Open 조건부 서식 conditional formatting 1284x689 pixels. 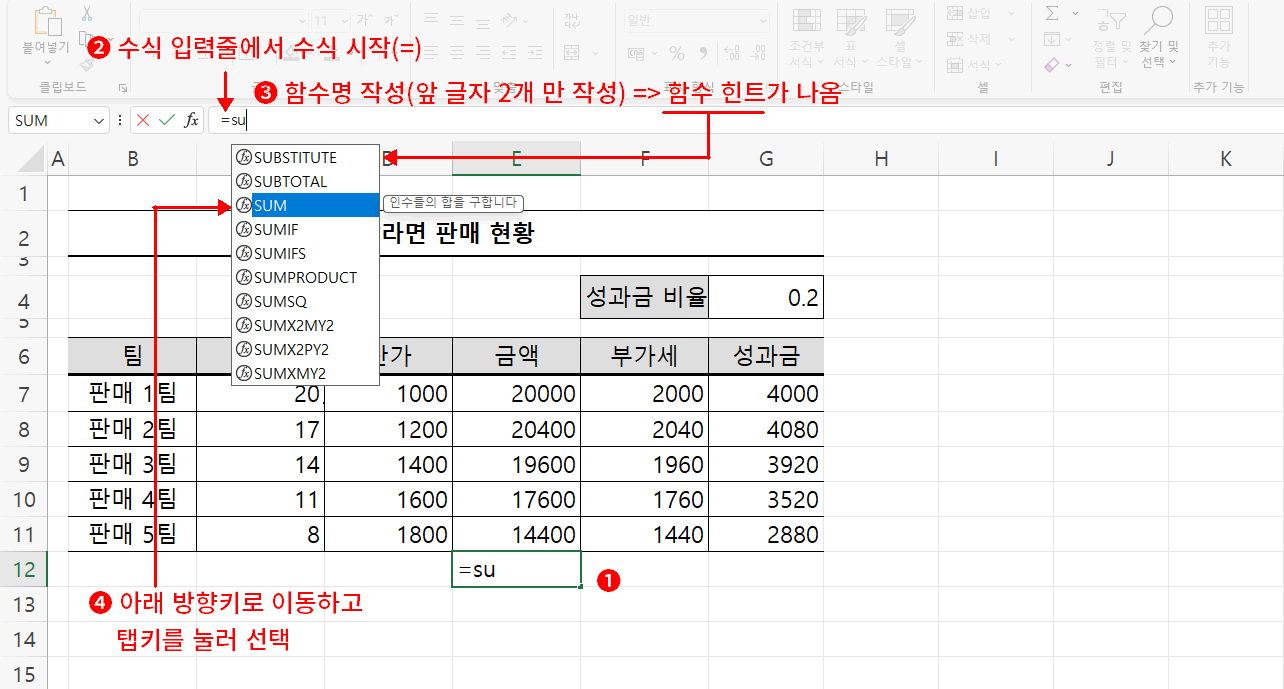(x=806, y=39)
